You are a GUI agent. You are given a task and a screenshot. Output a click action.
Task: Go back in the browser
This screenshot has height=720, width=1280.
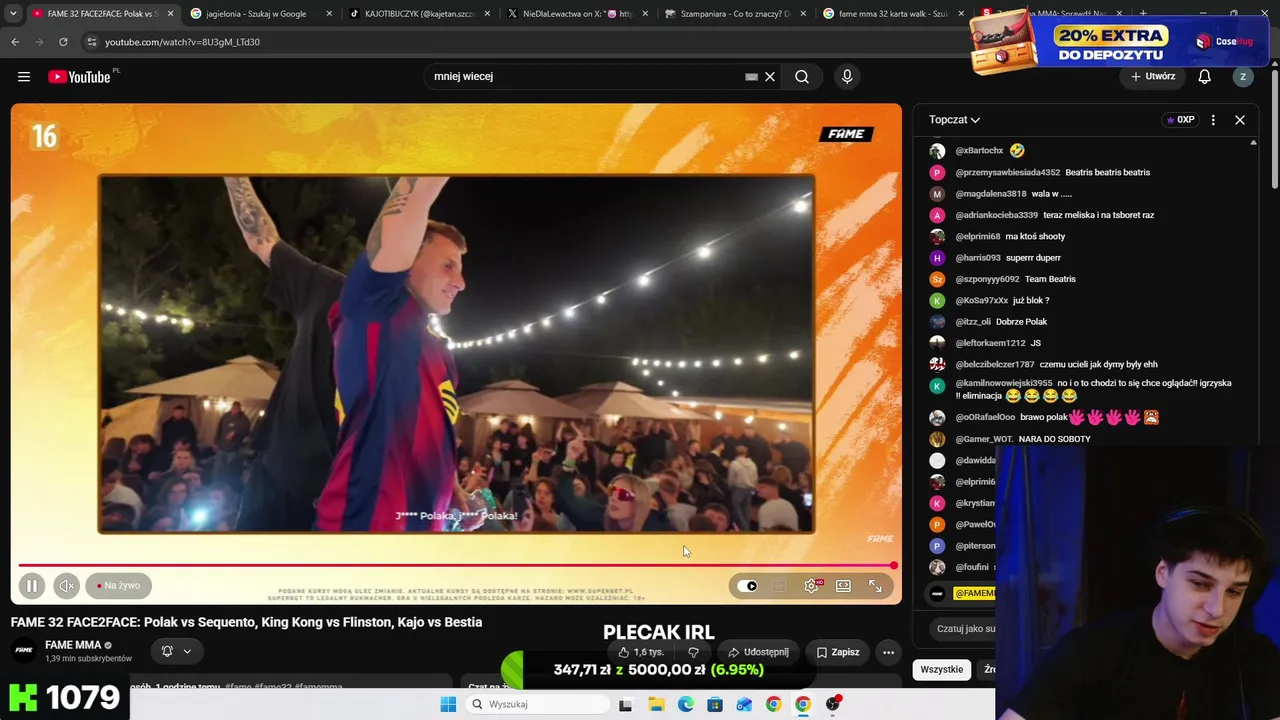pyautogui.click(x=15, y=42)
